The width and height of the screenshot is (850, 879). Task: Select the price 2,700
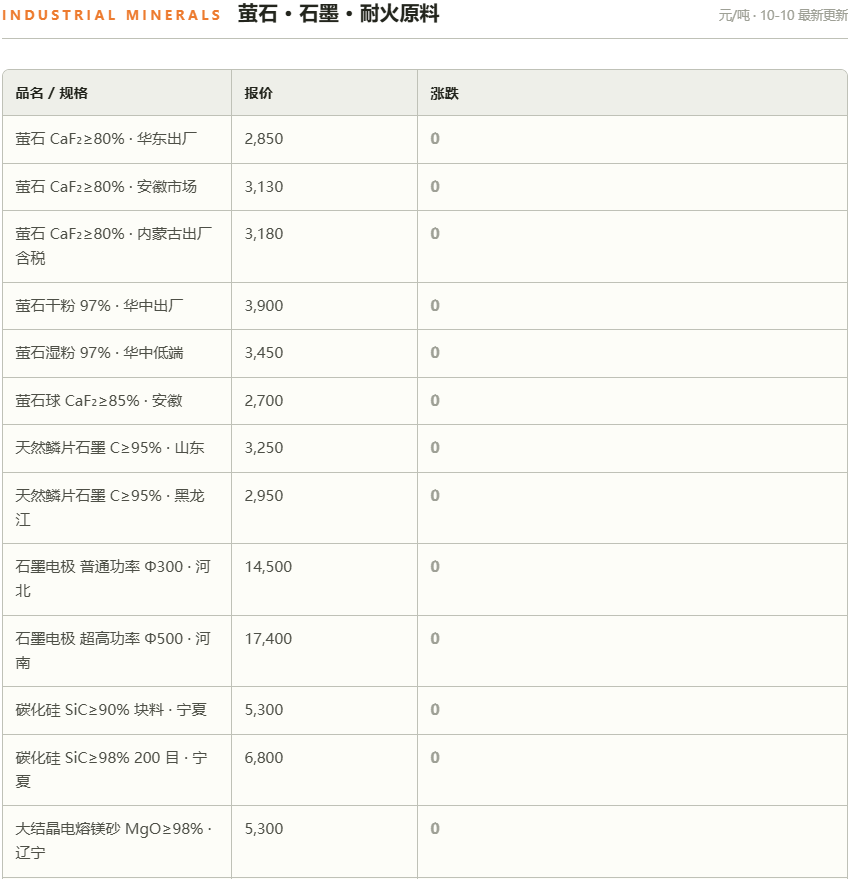264,401
